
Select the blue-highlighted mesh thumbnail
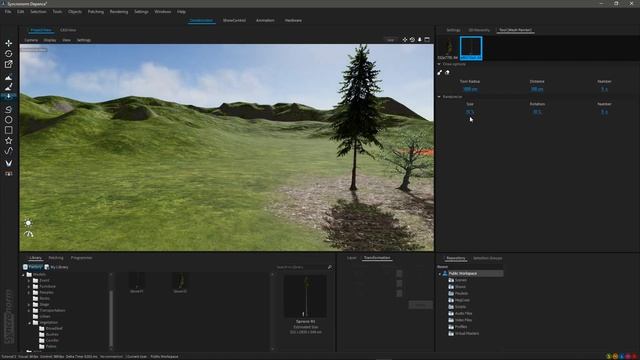click(x=471, y=48)
